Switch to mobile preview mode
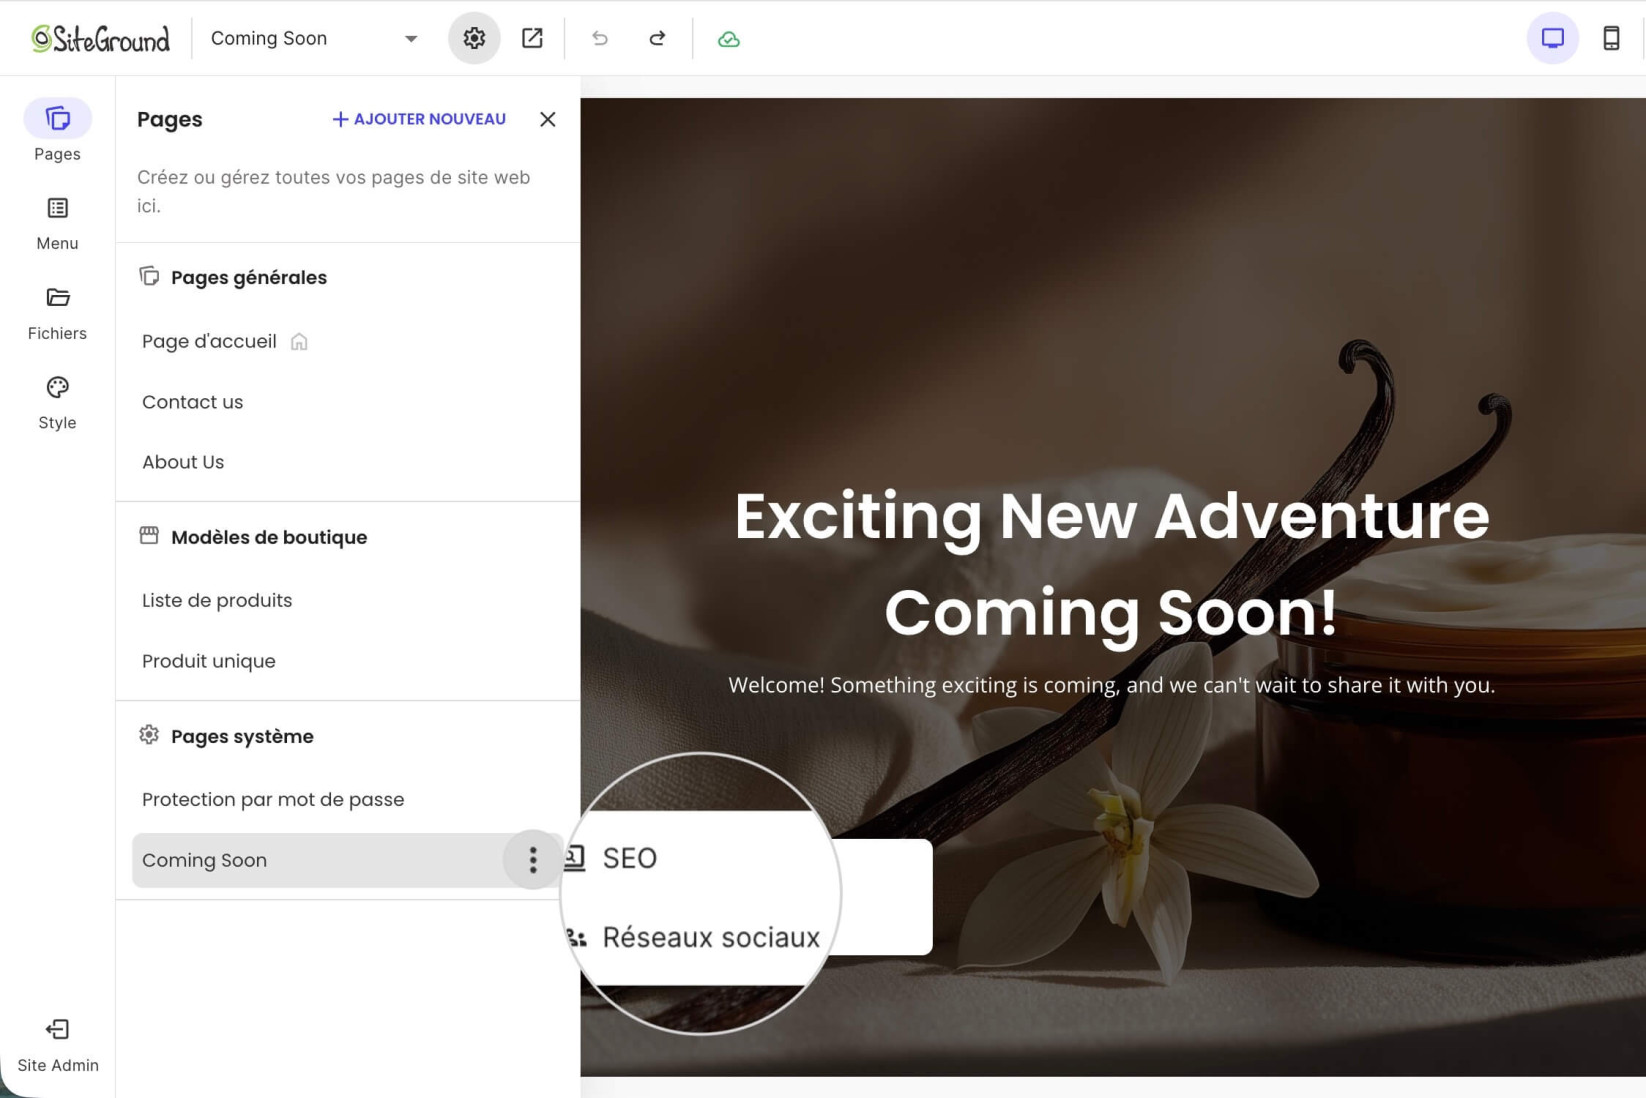The image size is (1646, 1098). pyautogui.click(x=1611, y=38)
